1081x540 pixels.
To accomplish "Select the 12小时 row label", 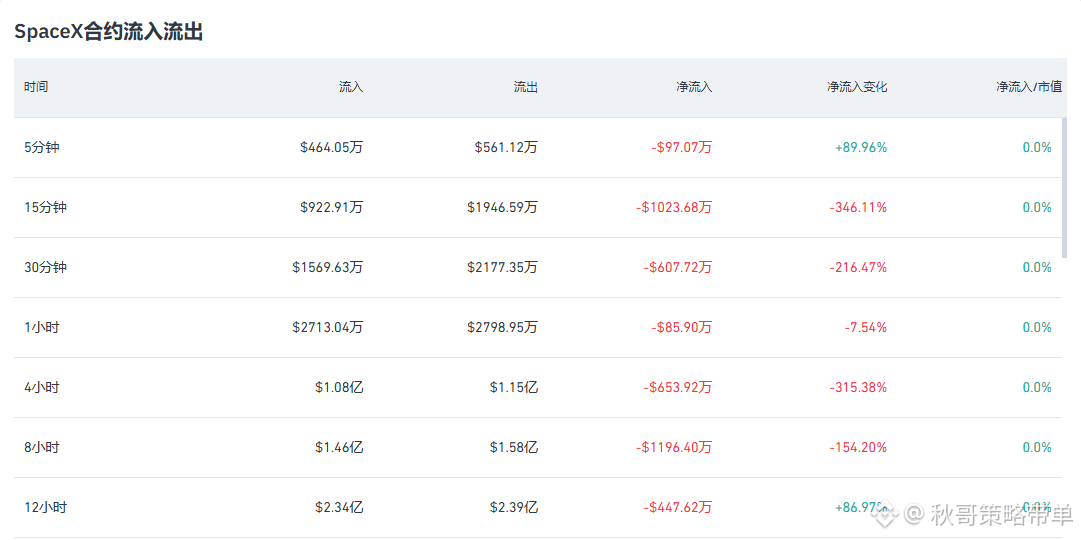I will 46,507.
